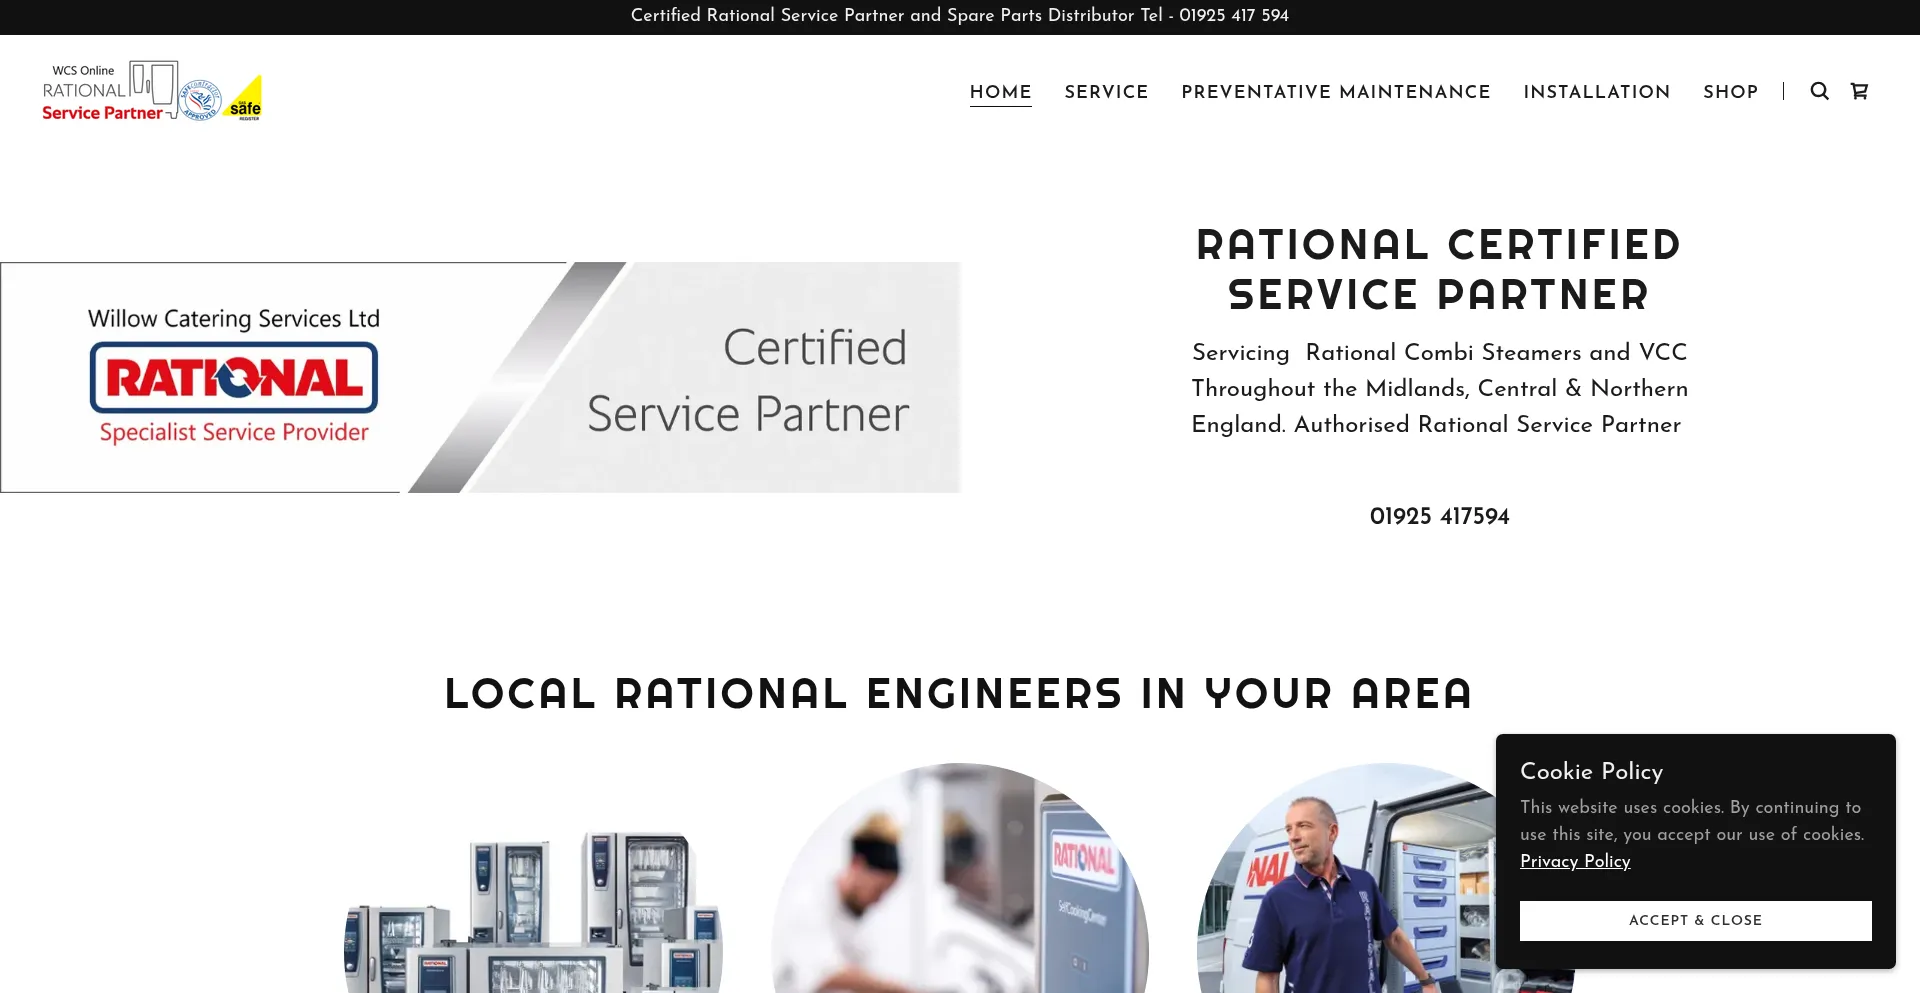Click the Servicing Rational Combi Steamers paragraph
1920x993 pixels.
(x=1439, y=388)
